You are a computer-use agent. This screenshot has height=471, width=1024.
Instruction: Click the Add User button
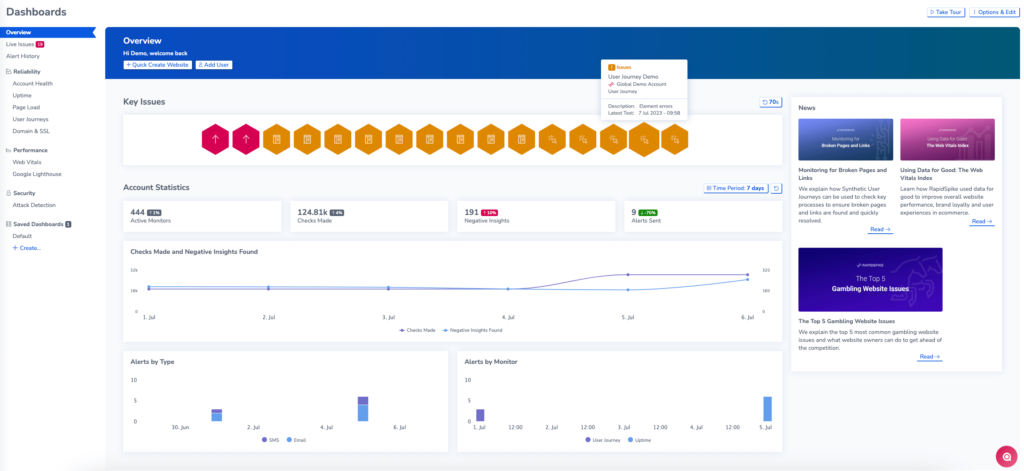214,65
